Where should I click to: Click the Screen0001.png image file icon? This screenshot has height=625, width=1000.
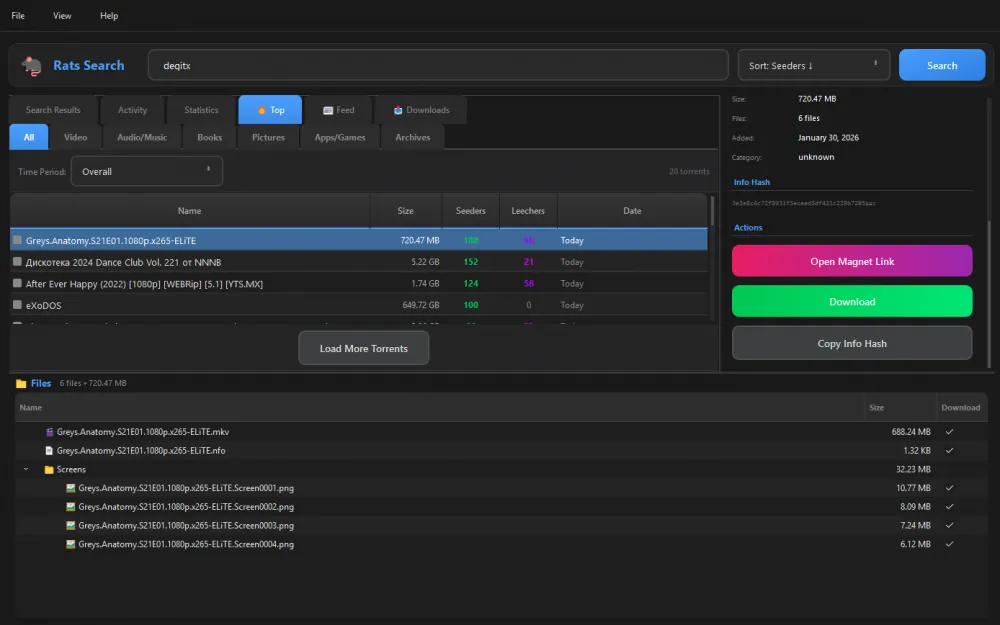click(71, 488)
